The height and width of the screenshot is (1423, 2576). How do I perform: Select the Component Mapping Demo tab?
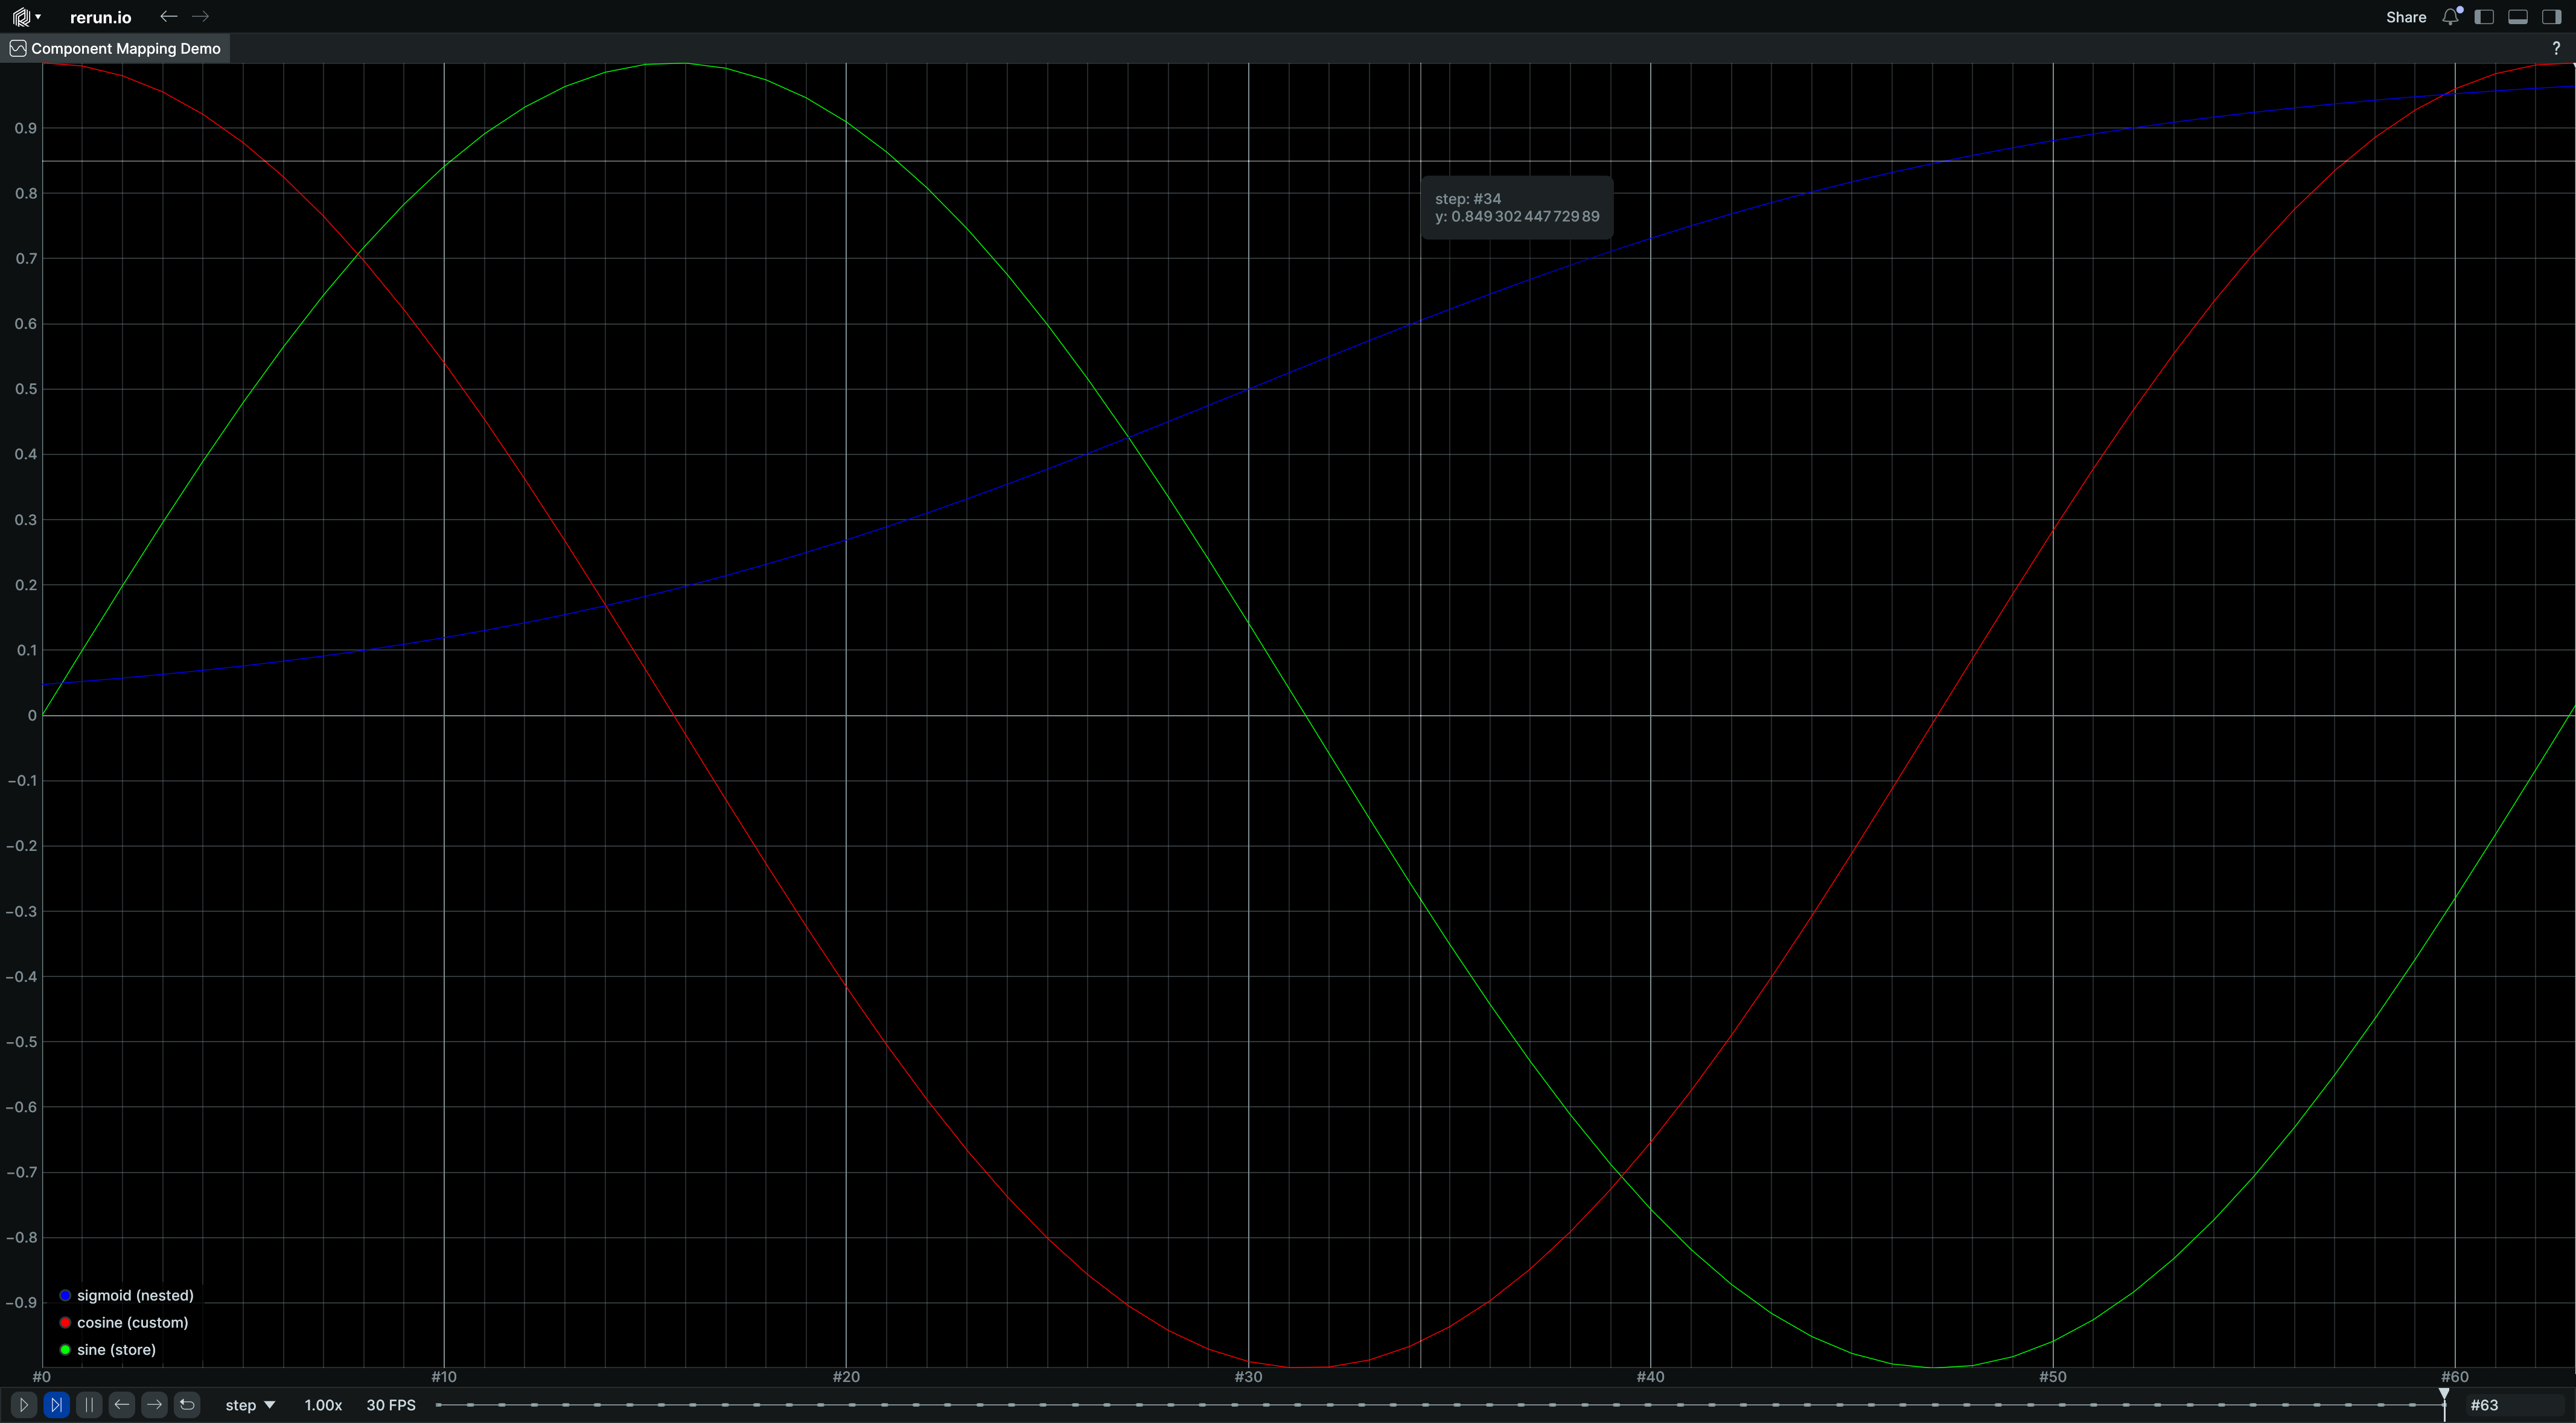(x=114, y=48)
